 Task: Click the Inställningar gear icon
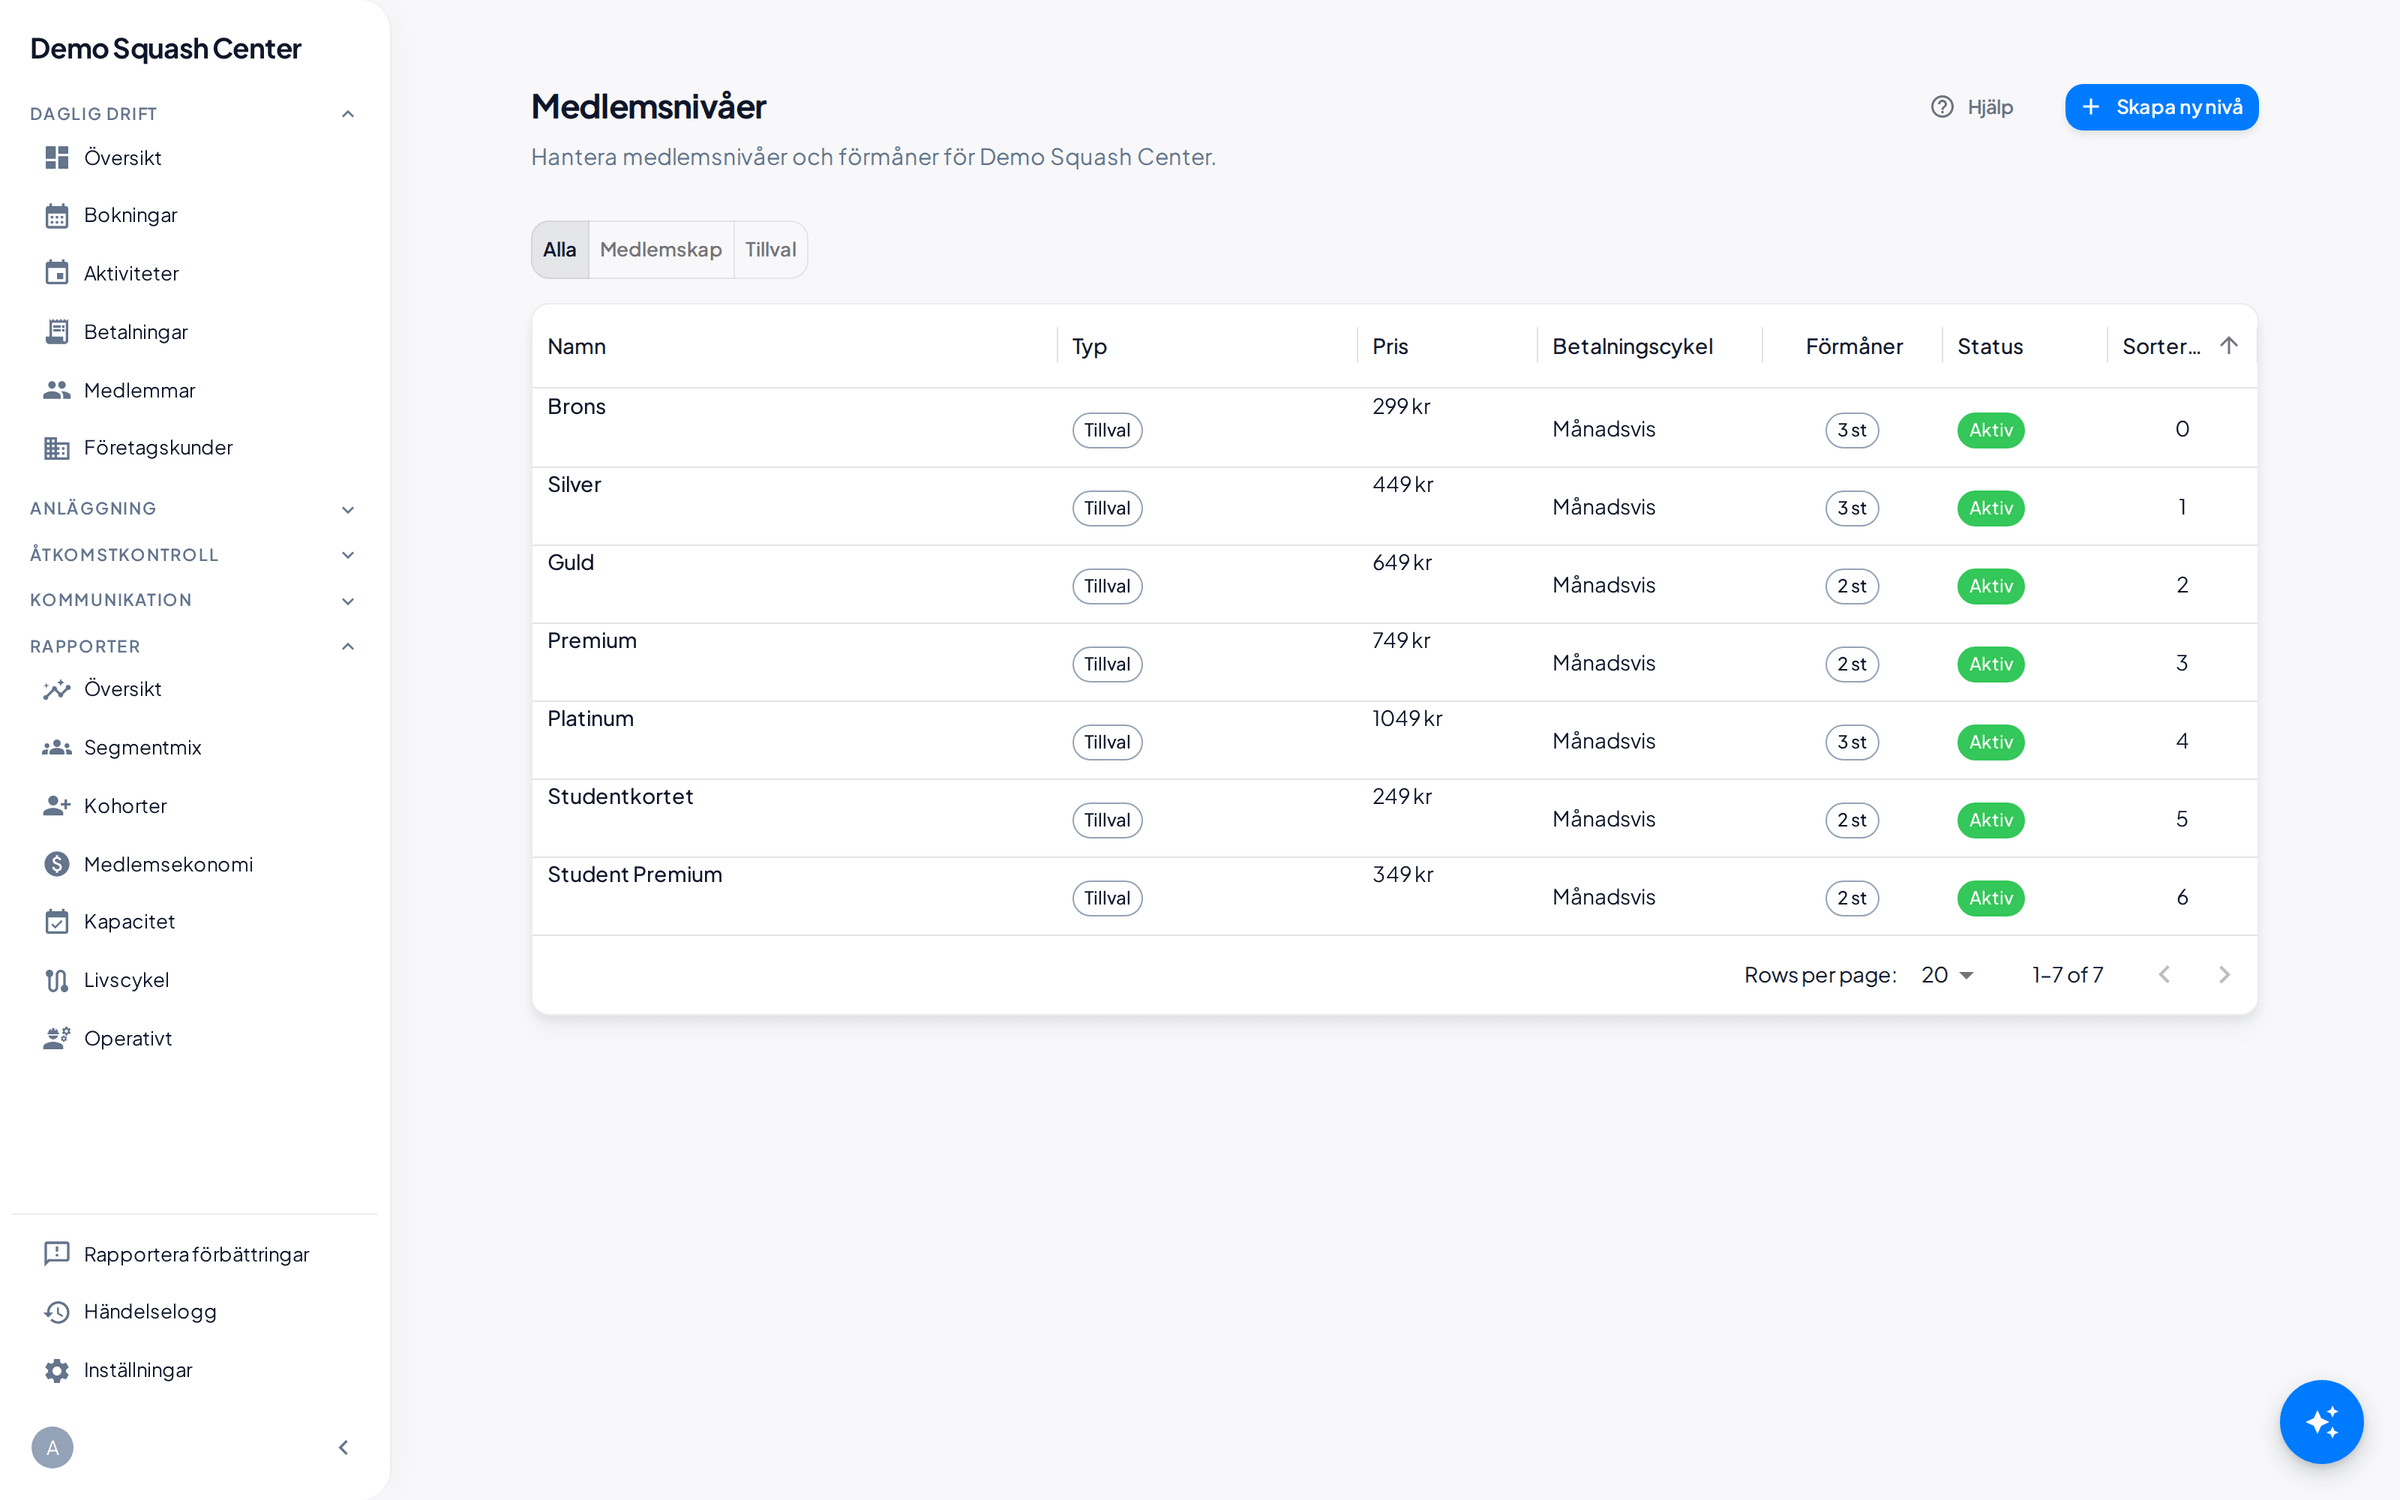(57, 1370)
